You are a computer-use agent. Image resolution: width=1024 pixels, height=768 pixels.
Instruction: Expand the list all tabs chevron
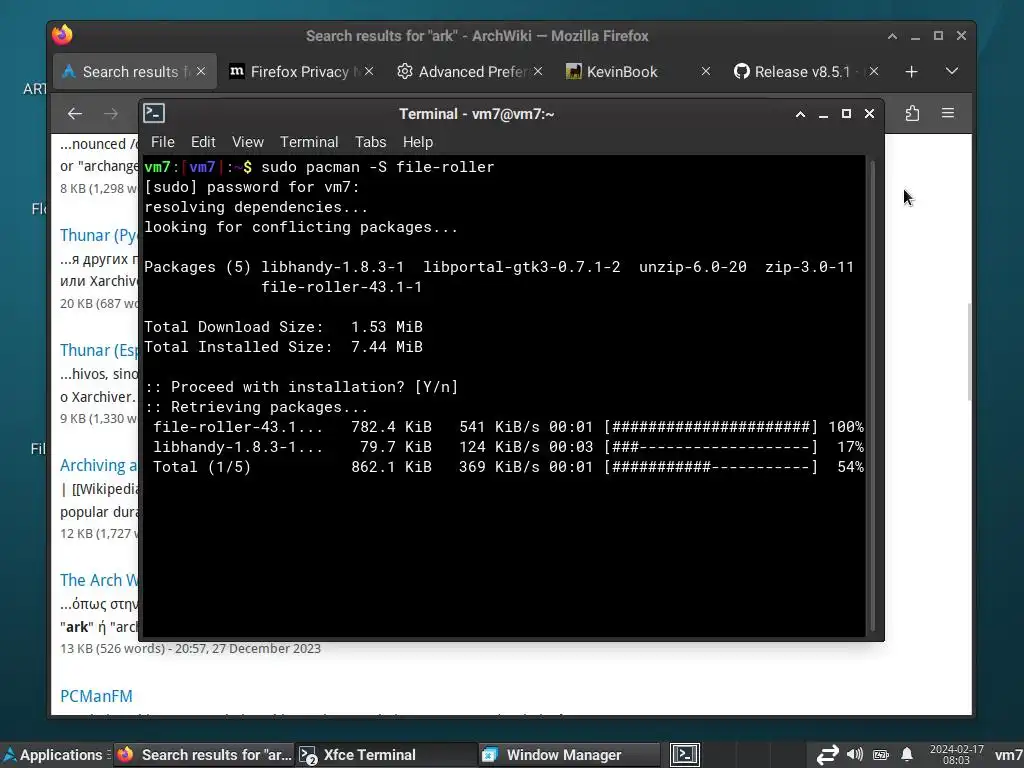952,71
